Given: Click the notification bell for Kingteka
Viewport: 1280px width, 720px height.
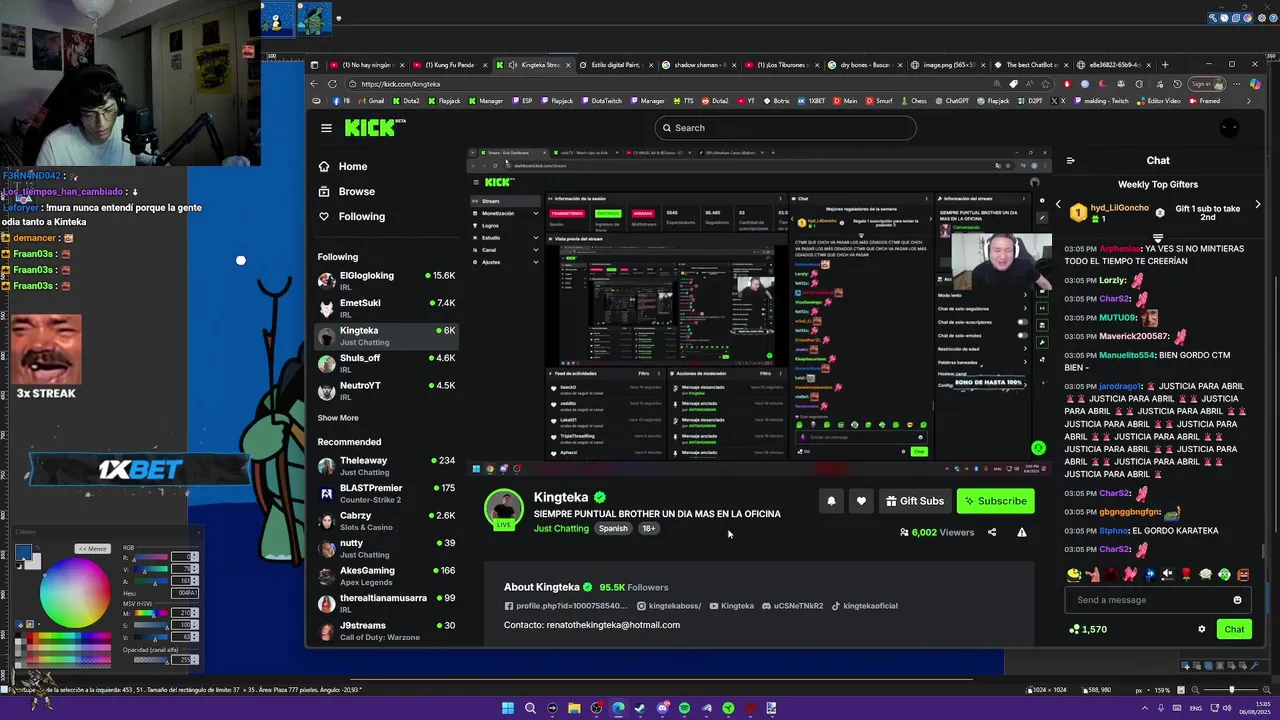Looking at the screenshot, I should [831, 501].
